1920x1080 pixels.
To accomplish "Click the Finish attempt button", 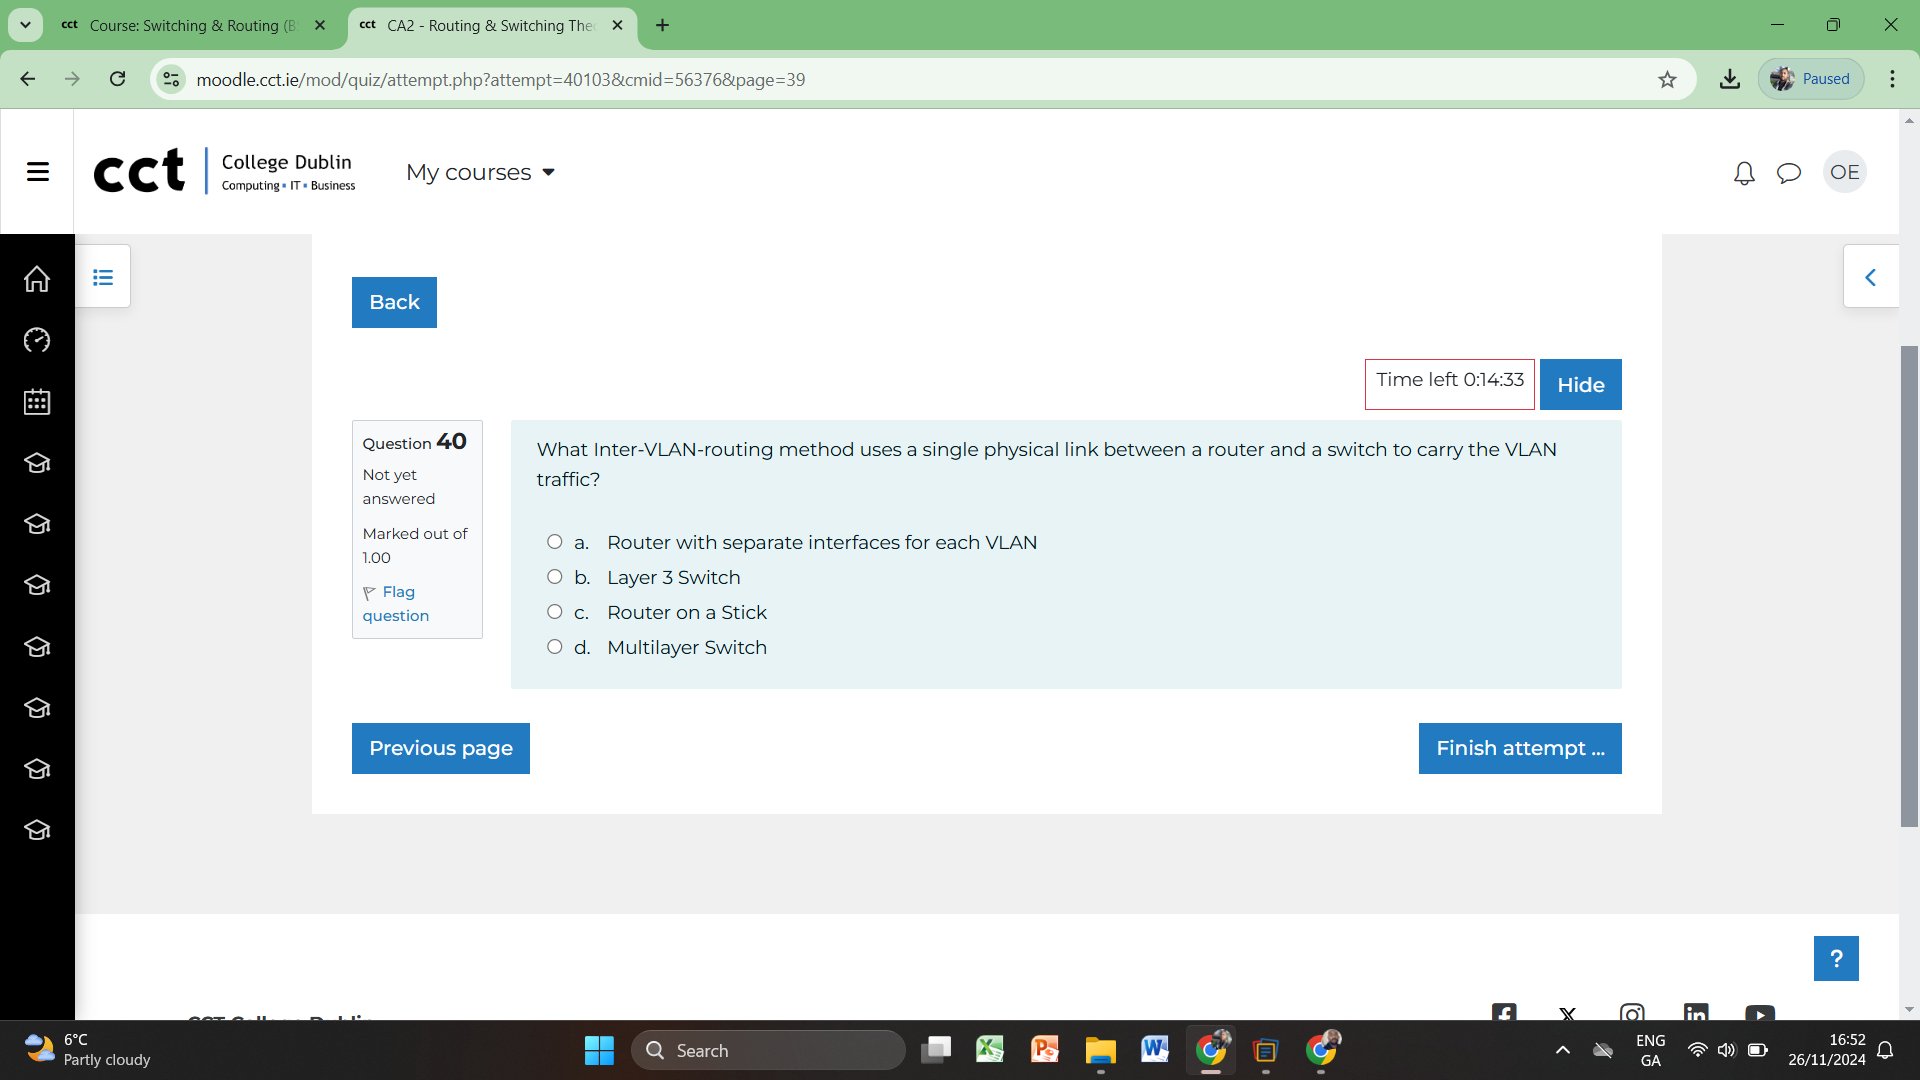I will 1519,748.
